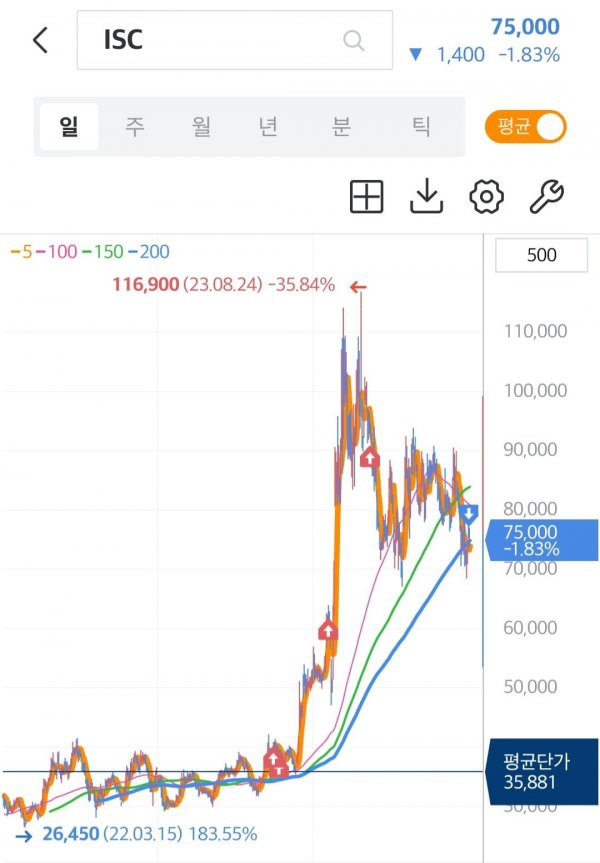Edit the 500 candle count box
The image size is (600, 863).
tap(542, 255)
